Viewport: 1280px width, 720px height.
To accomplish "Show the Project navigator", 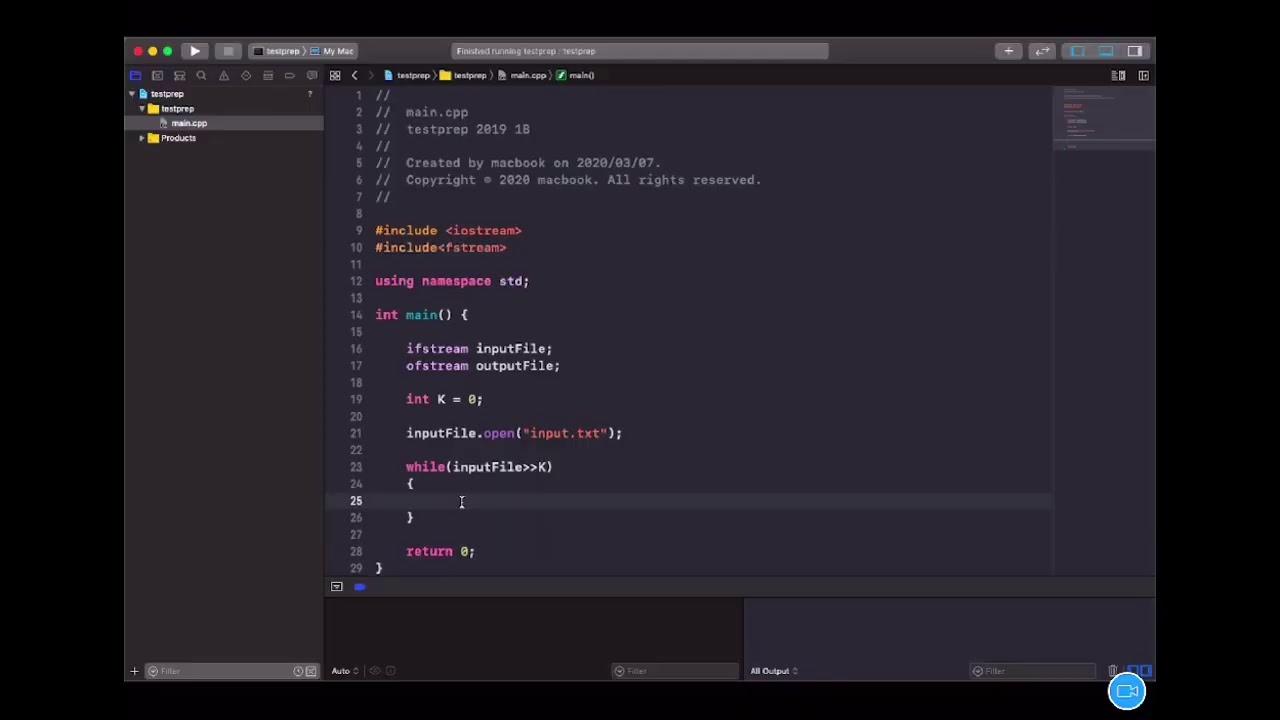I will tap(135, 75).
